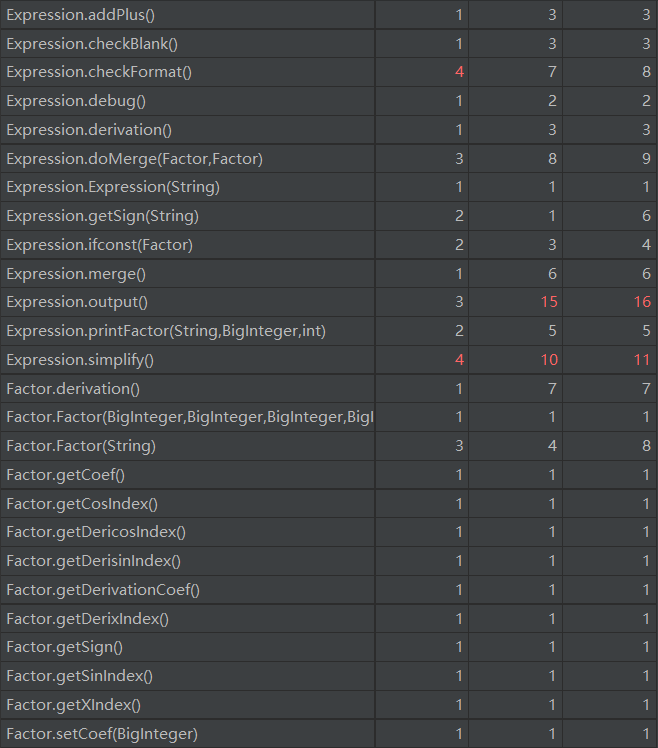
Task: Select the Factor.getCosIndex() row
Action: click(82, 504)
